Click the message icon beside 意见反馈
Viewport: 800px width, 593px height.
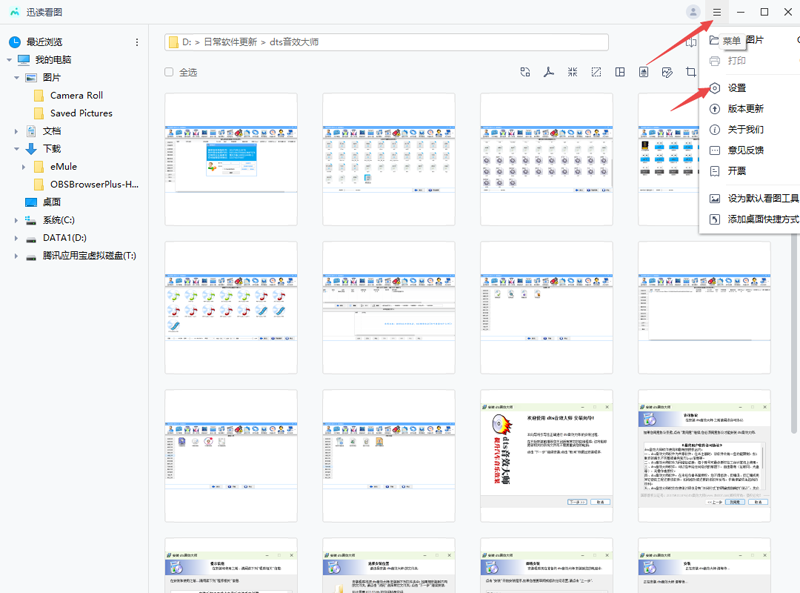click(715, 150)
